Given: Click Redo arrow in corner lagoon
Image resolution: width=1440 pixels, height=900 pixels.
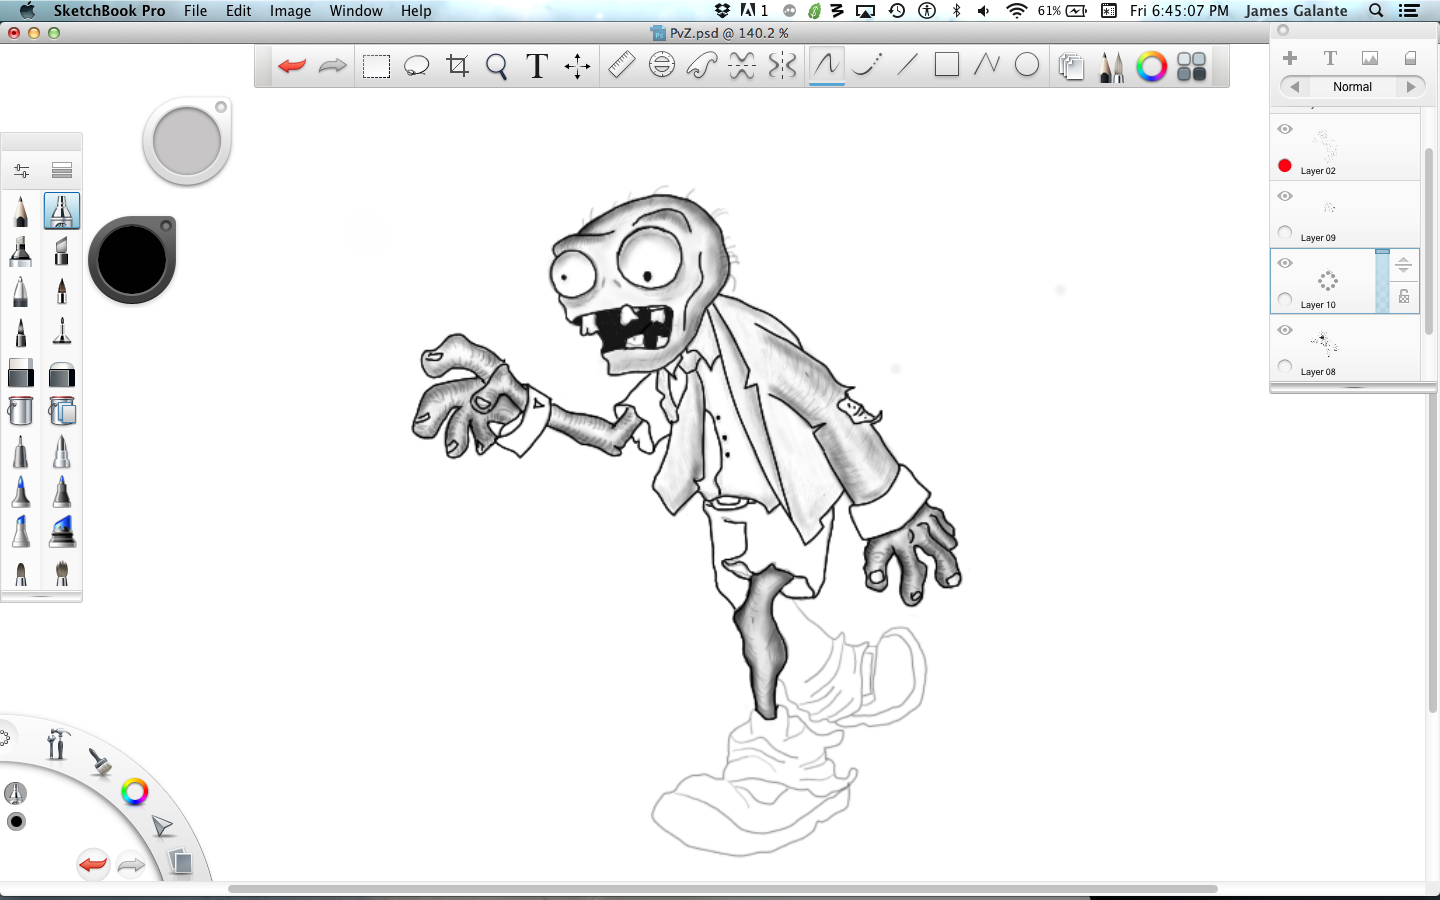Looking at the screenshot, I should pyautogui.click(x=131, y=864).
